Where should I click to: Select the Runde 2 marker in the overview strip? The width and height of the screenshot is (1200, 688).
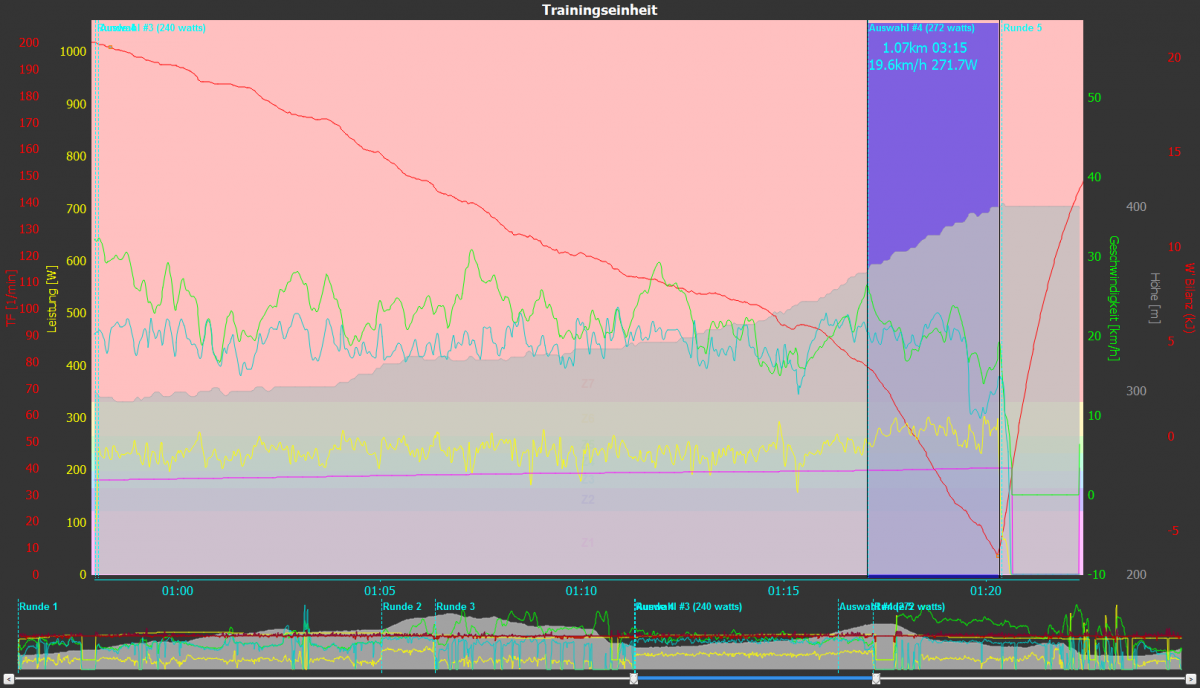click(402, 607)
